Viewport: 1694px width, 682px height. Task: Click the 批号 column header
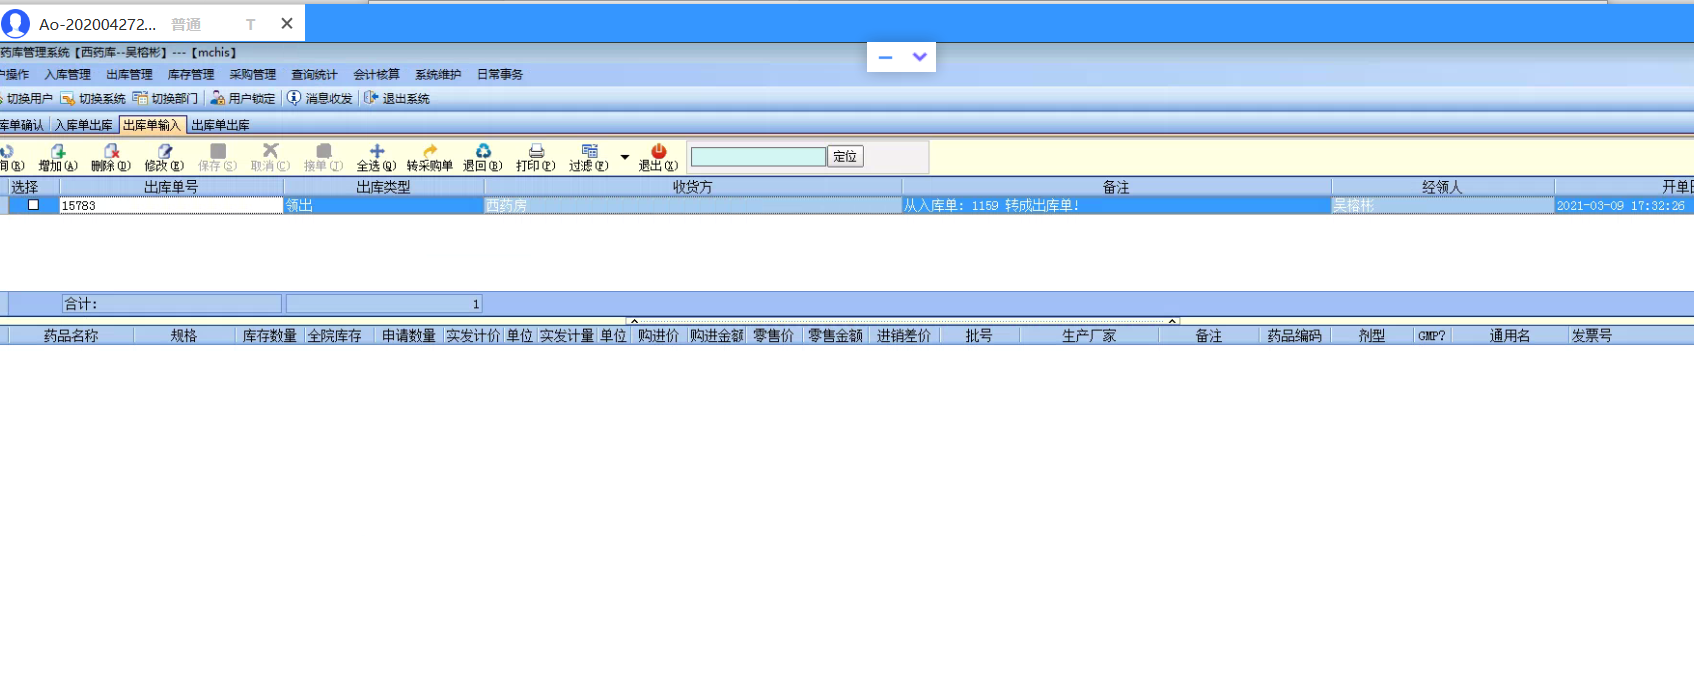[979, 336]
